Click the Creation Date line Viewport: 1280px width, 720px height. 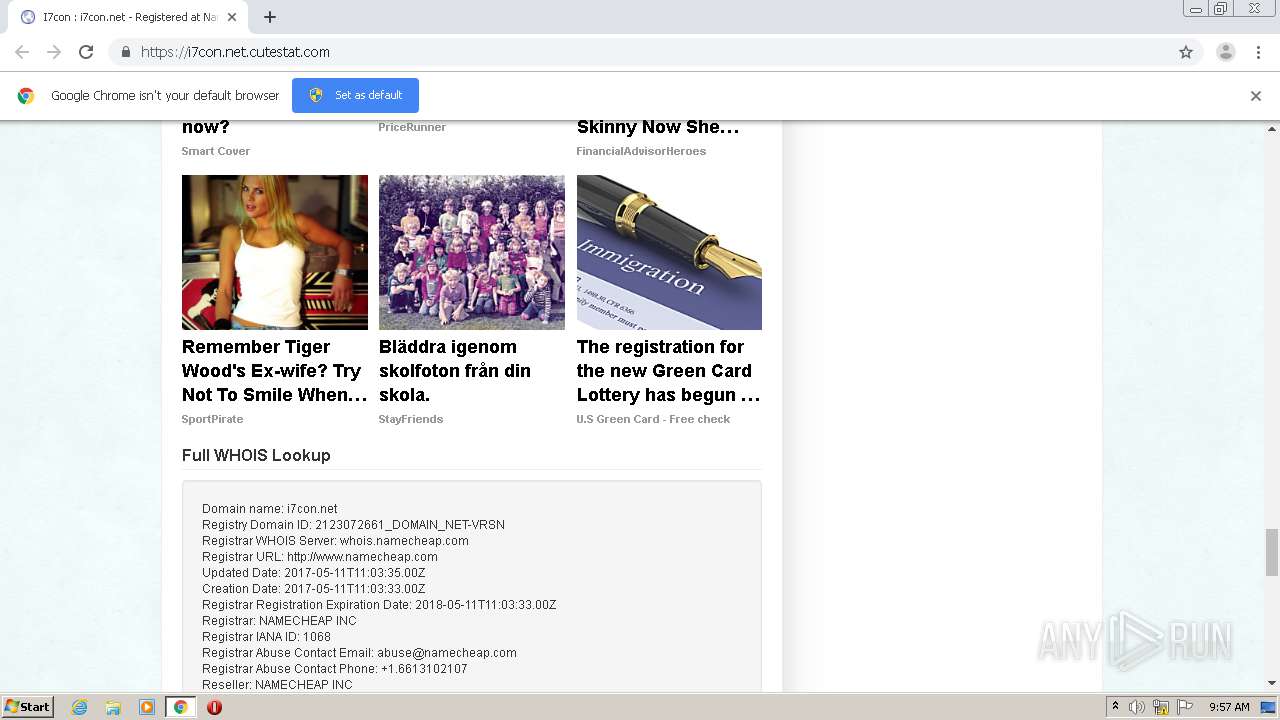click(x=314, y=589)
